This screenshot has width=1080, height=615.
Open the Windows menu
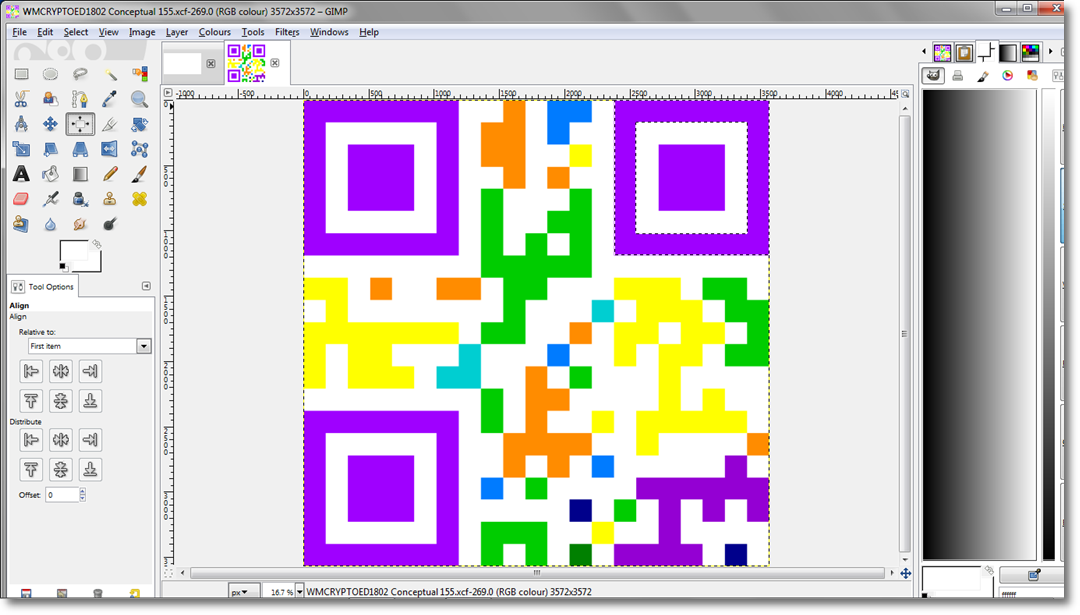tap(329, 32)
